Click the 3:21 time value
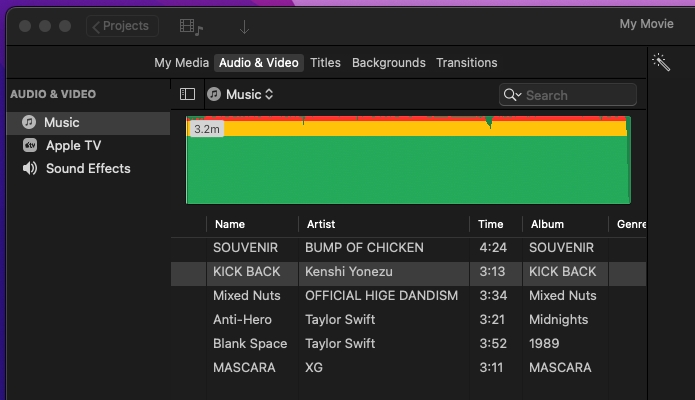The height and width of the screenshot is (400, 695). [492, 319]
